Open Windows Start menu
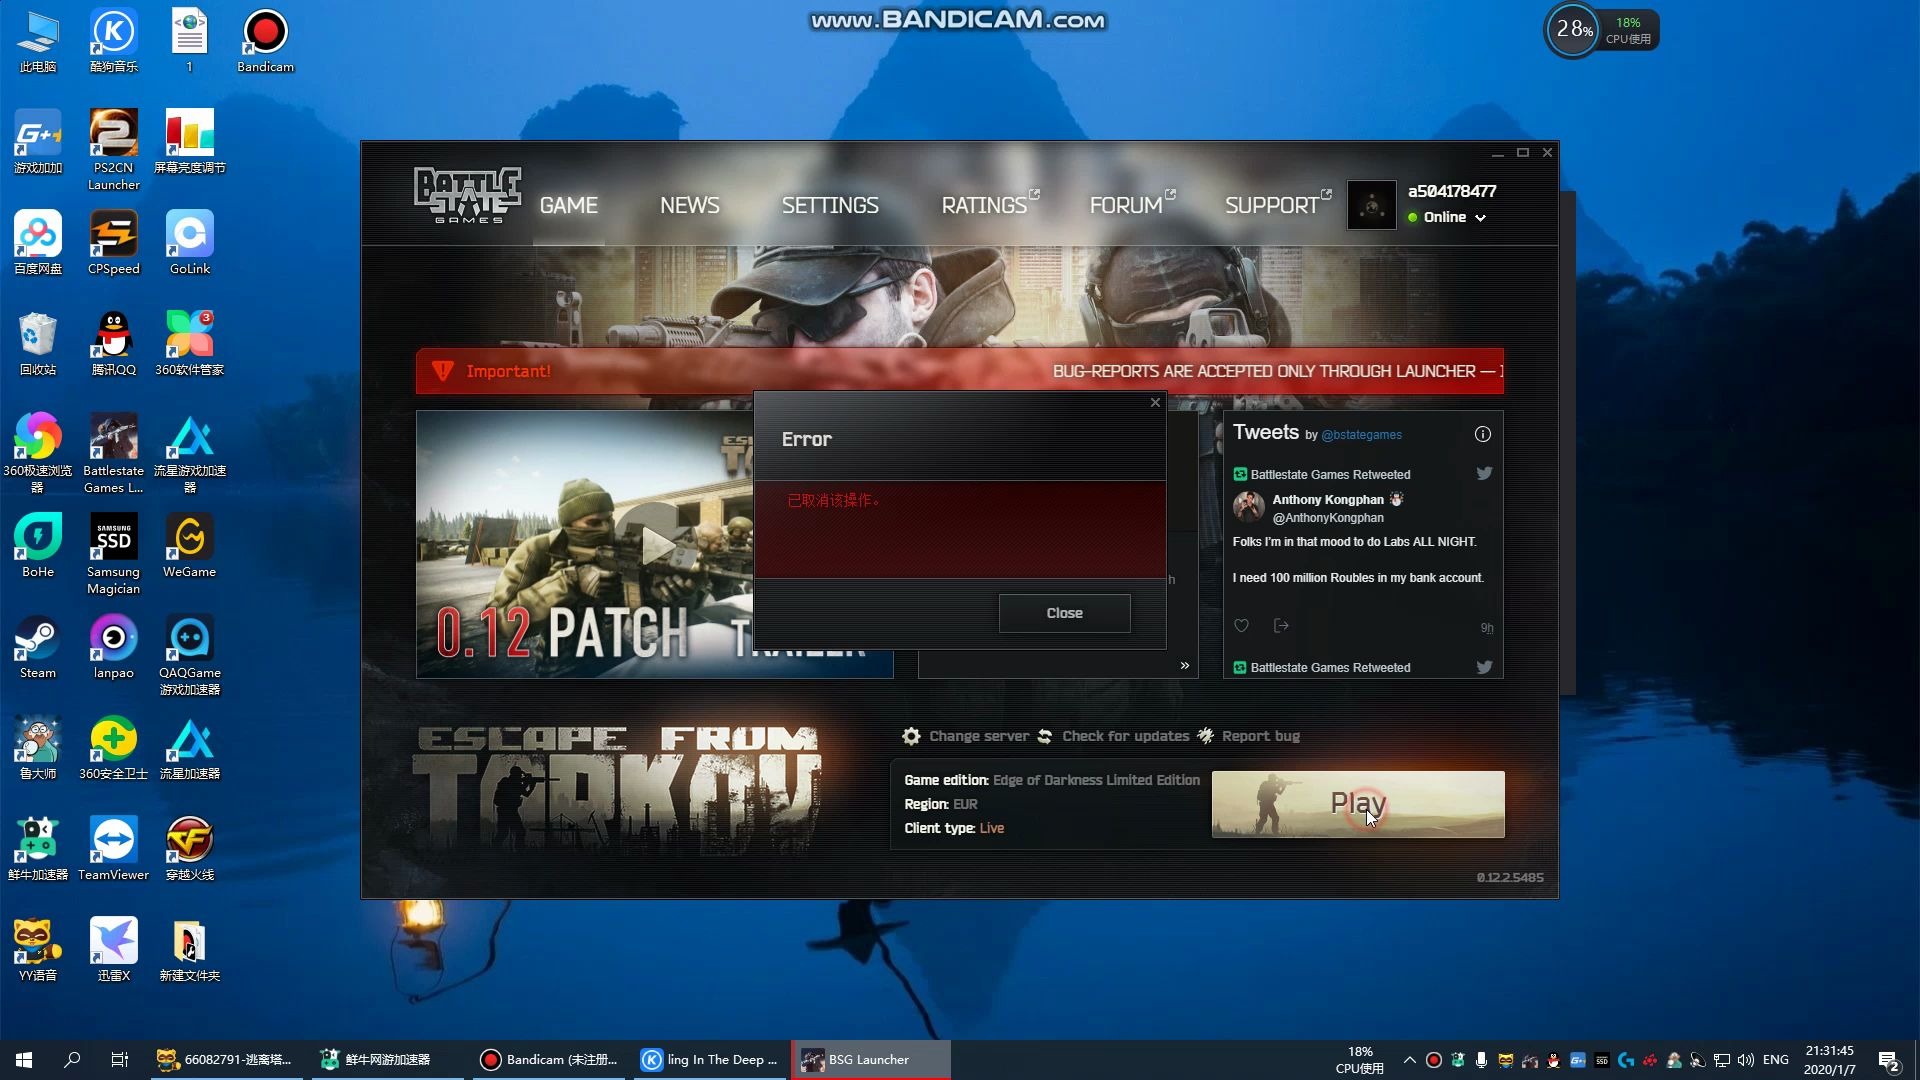The image size is (1920, 1080). point(24,1060)
